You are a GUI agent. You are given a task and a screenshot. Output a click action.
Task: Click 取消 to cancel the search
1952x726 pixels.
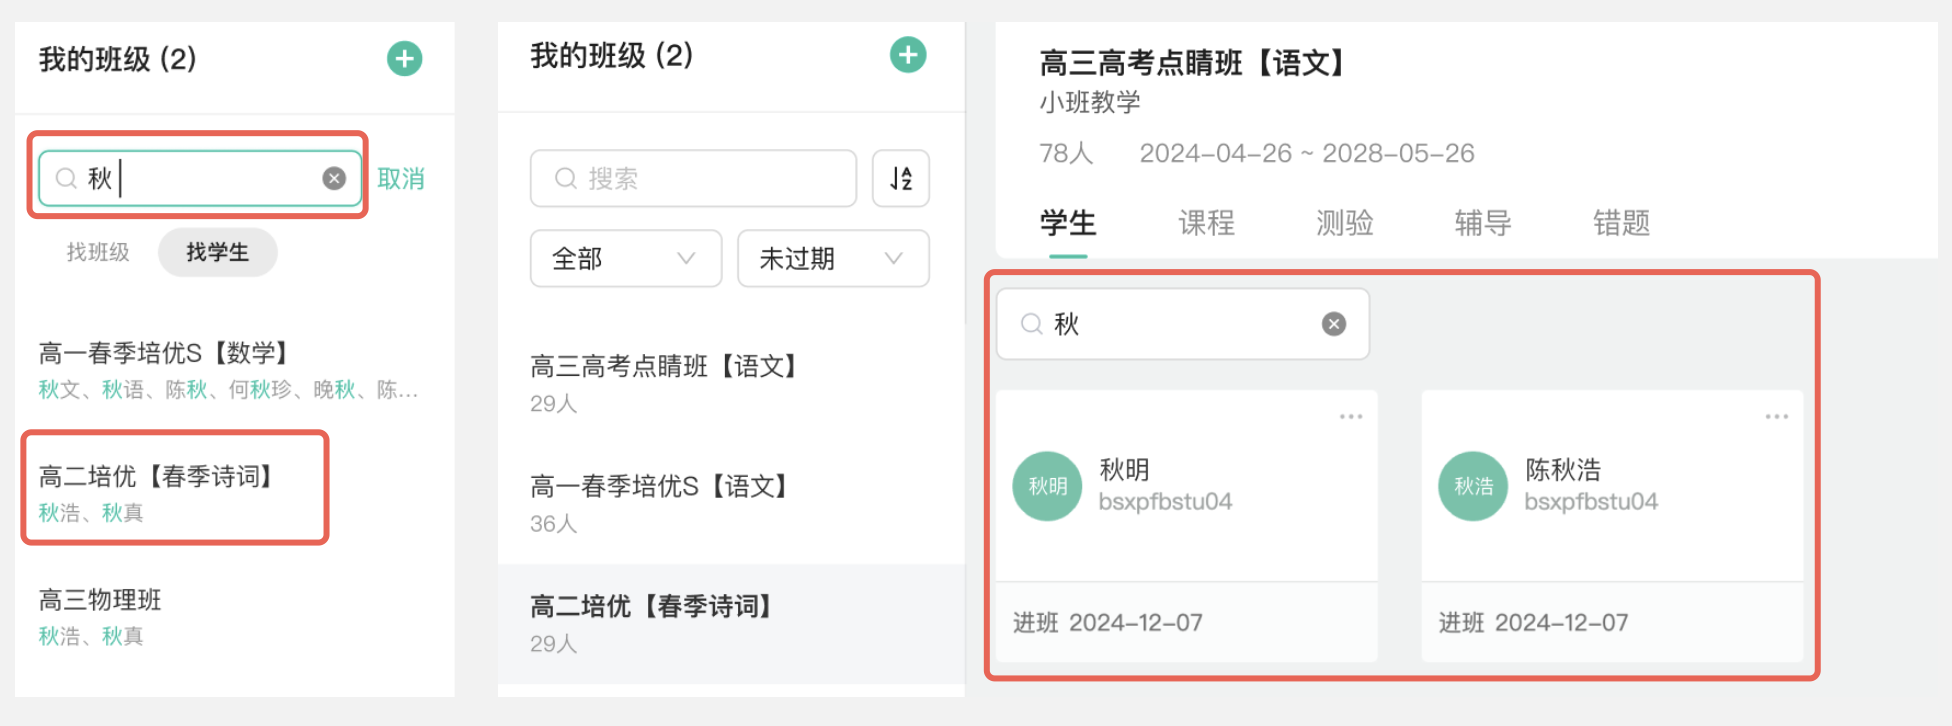(401, 179)
